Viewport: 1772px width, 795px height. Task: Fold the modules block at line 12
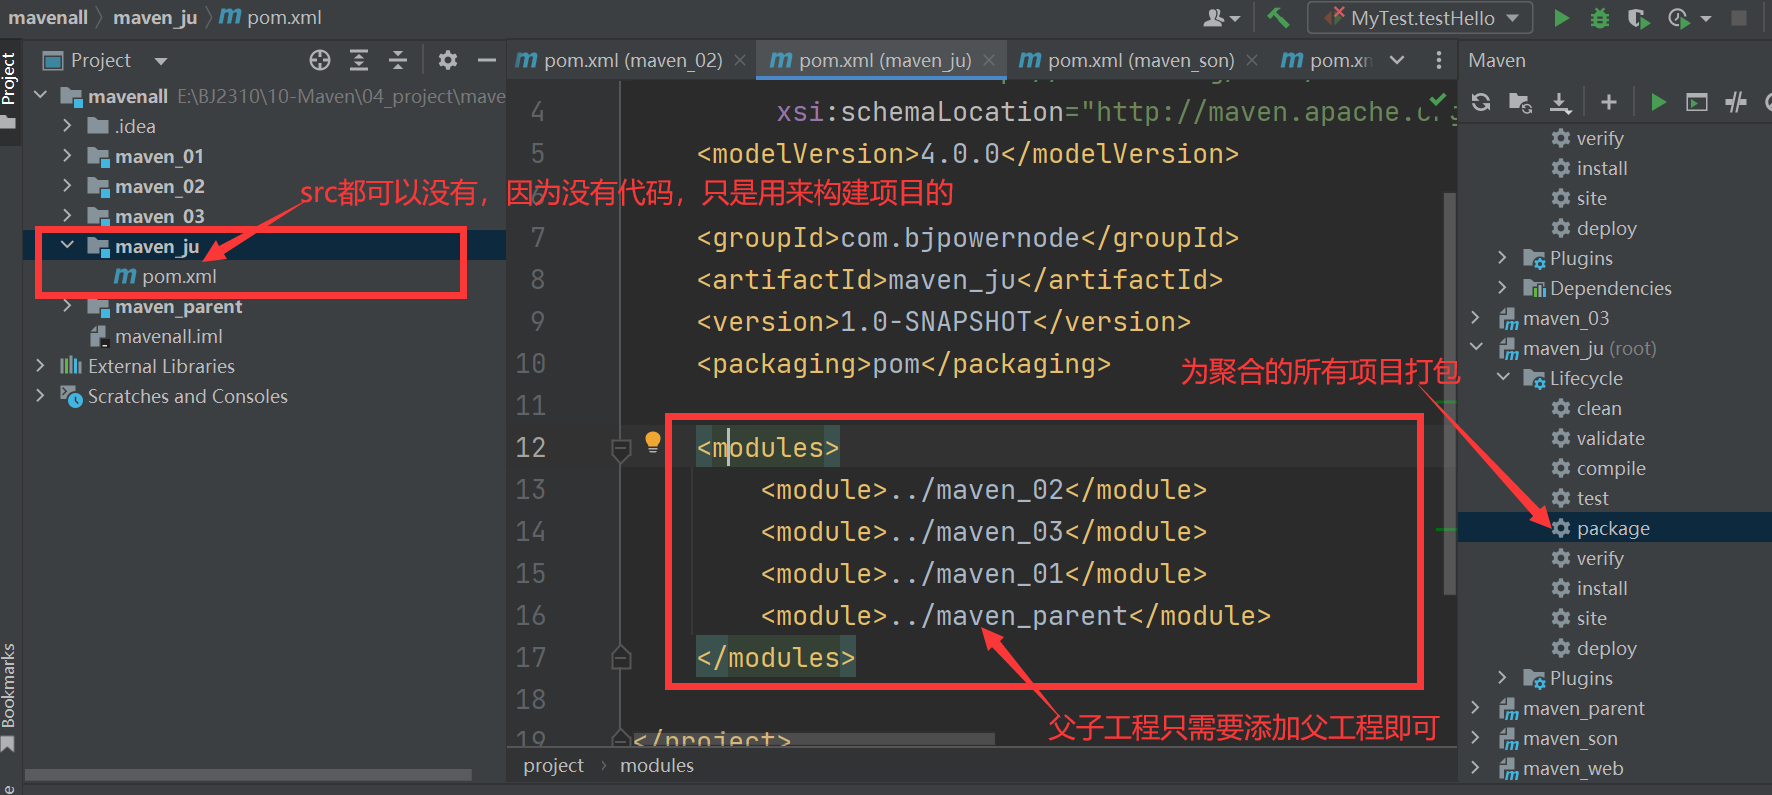coord(621,449)
